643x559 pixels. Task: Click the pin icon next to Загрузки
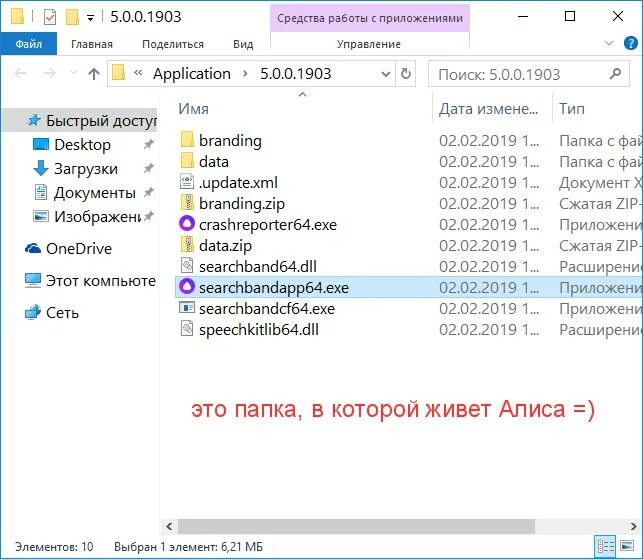(x=148, y=168)
